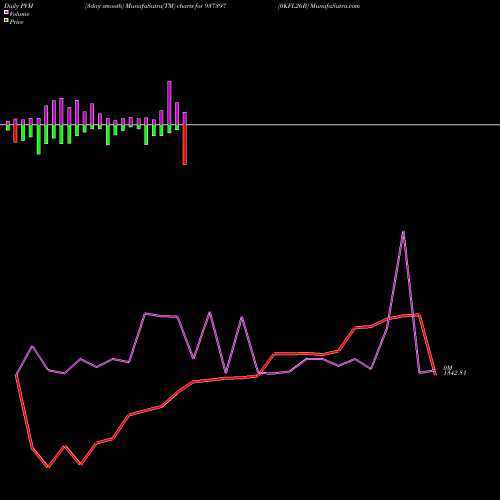The image size is (500, 500).
Task: Click the red-green Price legend swatch
Action: [x=6, y=21]
